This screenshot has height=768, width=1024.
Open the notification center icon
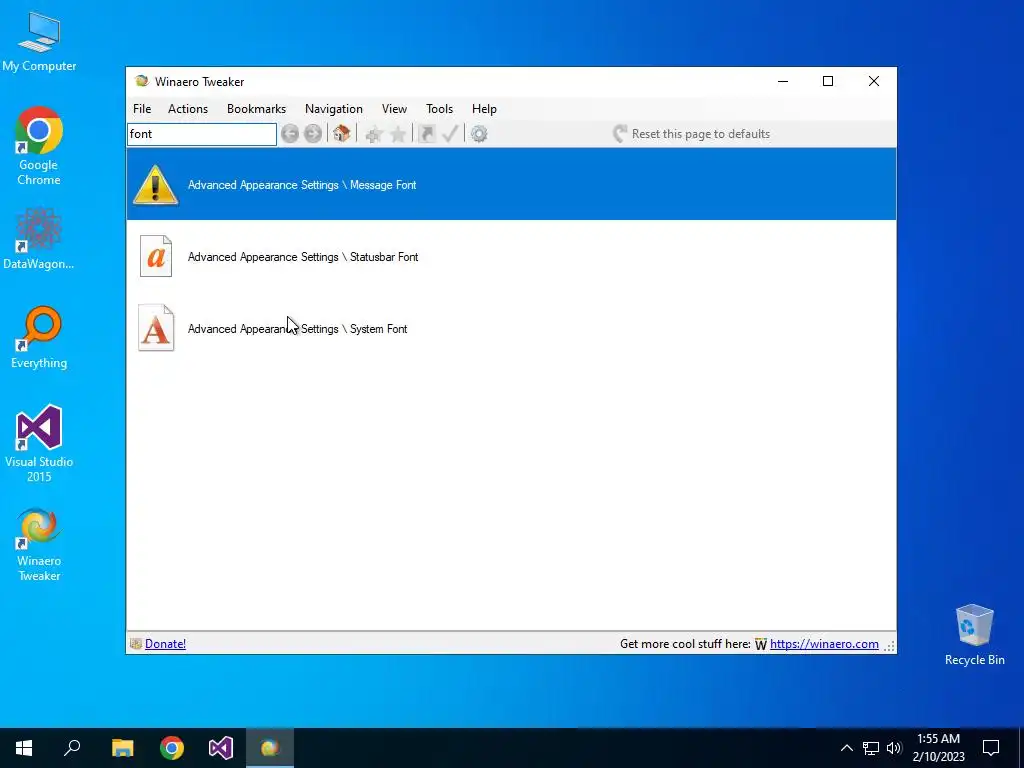click(x=991, y=748)
